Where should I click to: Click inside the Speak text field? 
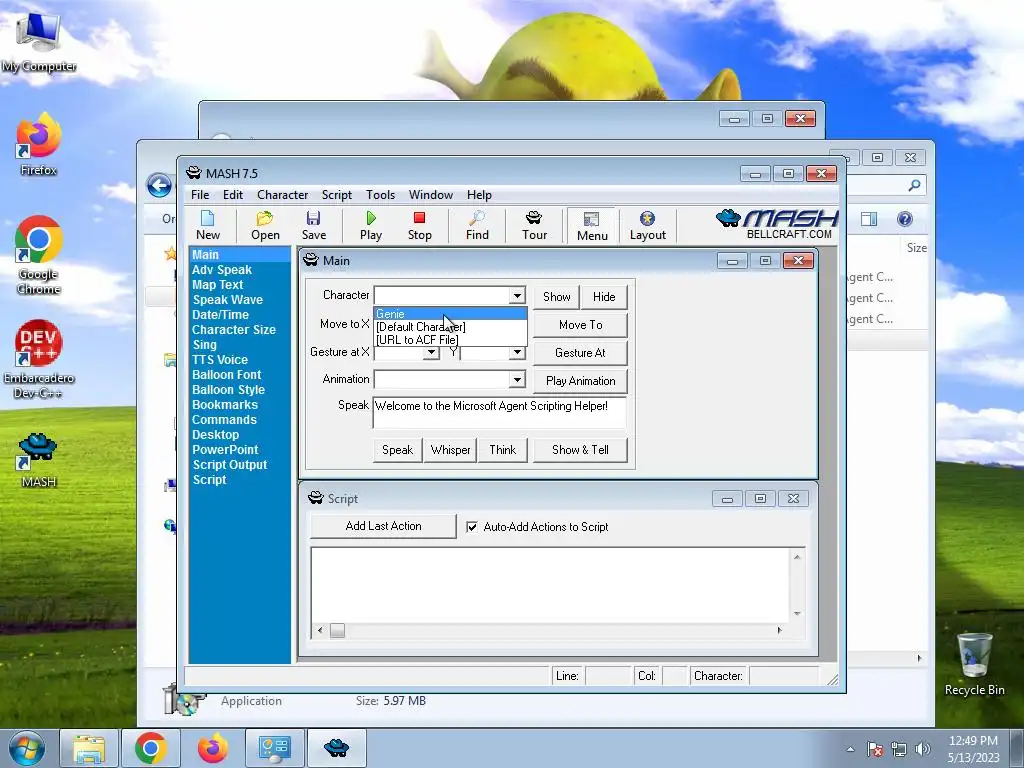[x=500, y=412]
